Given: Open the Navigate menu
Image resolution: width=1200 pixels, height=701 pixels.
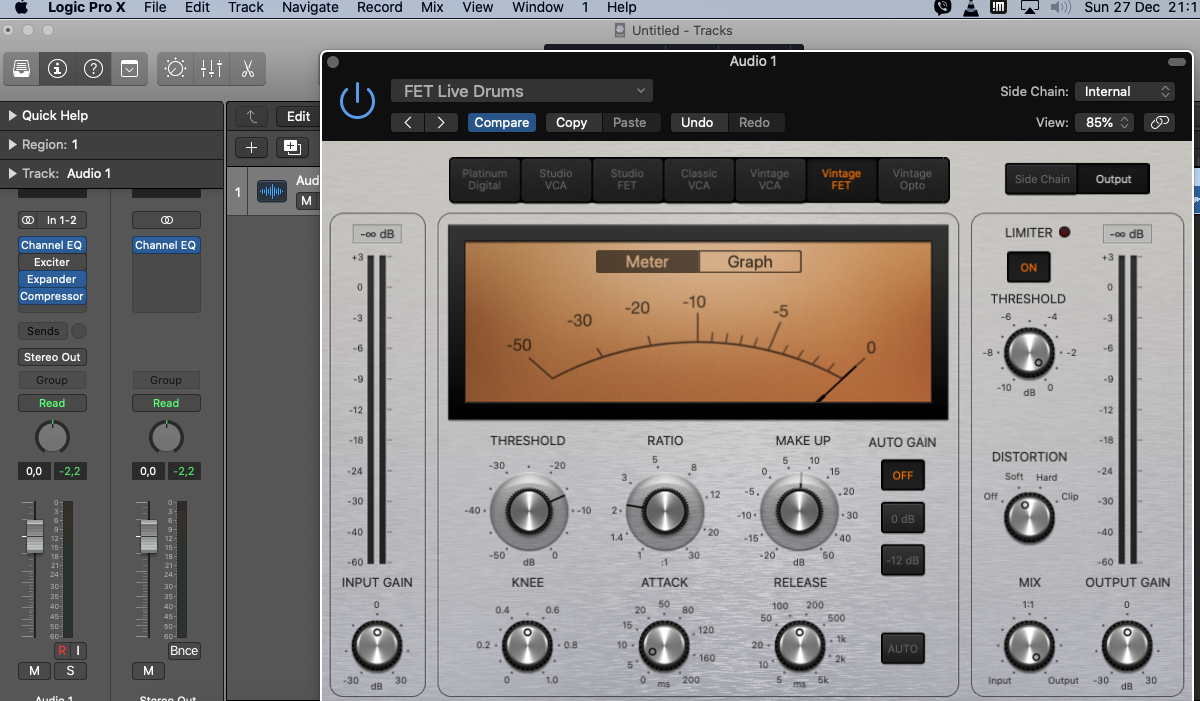Looking at the screenshot, I should click(x=310, y=7).
